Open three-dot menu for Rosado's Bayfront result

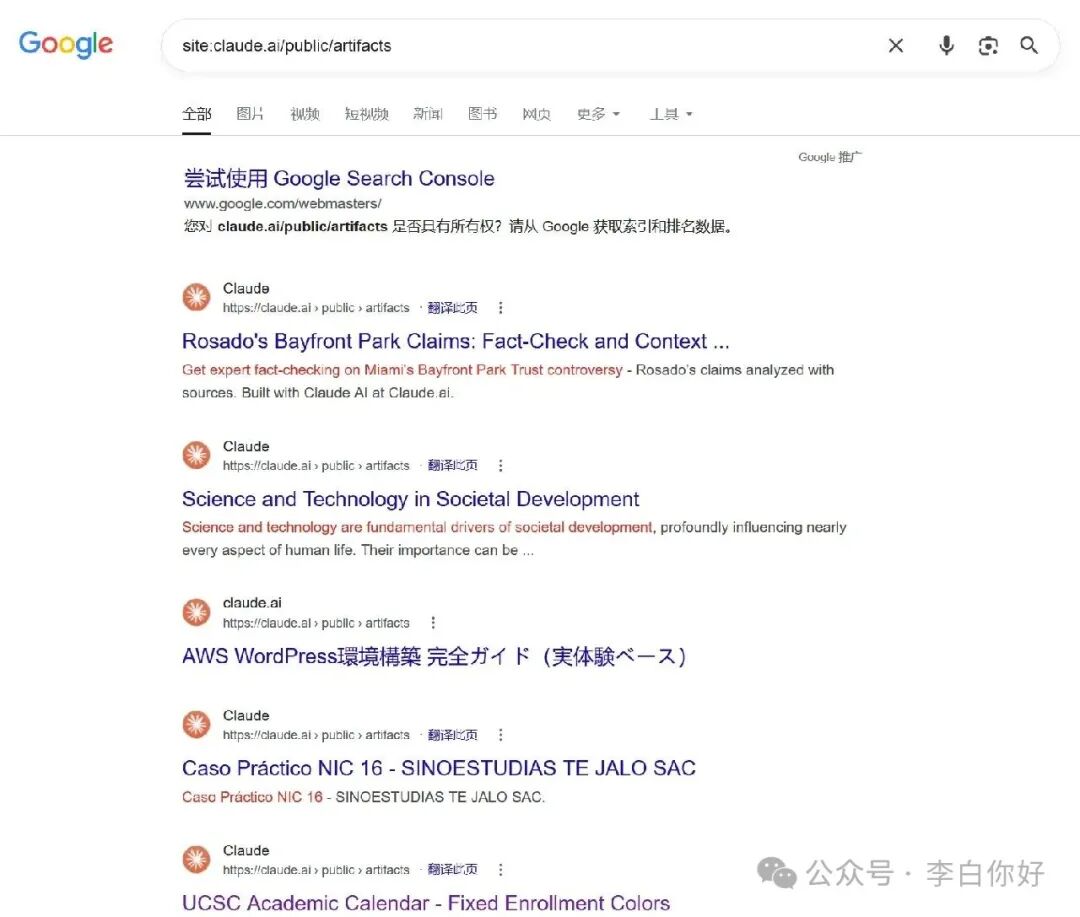click(501, 307)
